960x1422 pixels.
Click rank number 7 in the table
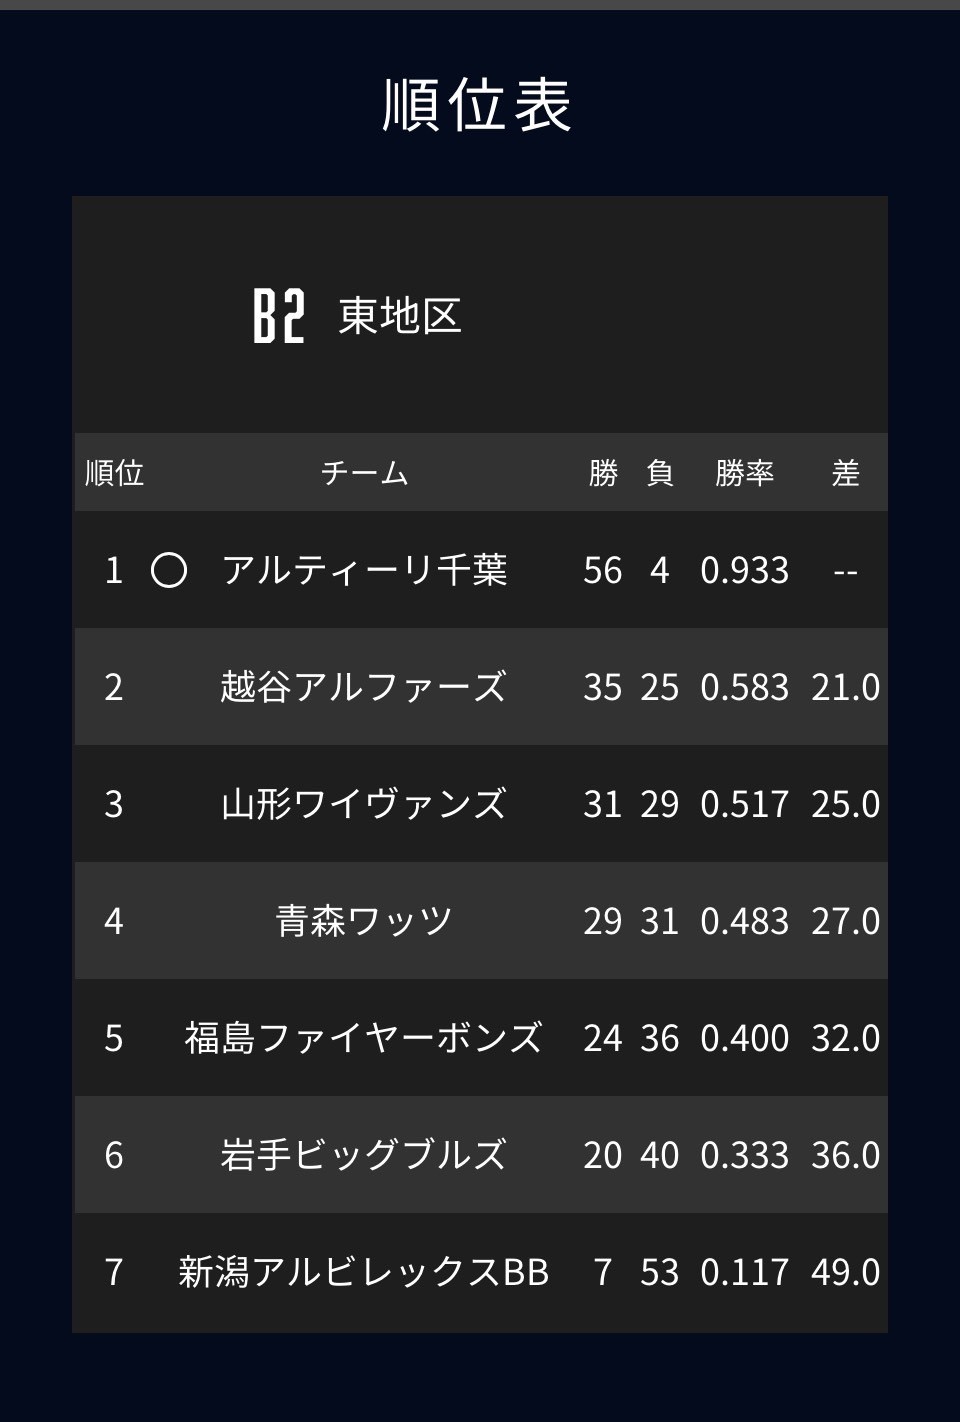coord(114,1272)
